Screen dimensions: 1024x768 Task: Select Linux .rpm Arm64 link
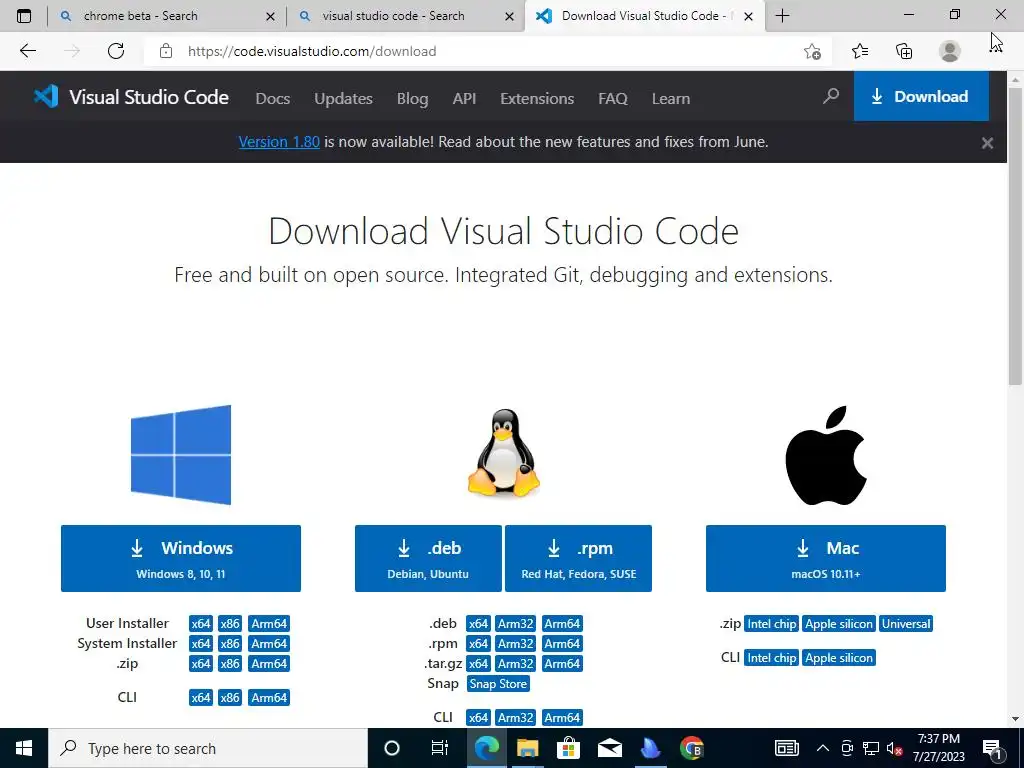[x=562, y=644]
